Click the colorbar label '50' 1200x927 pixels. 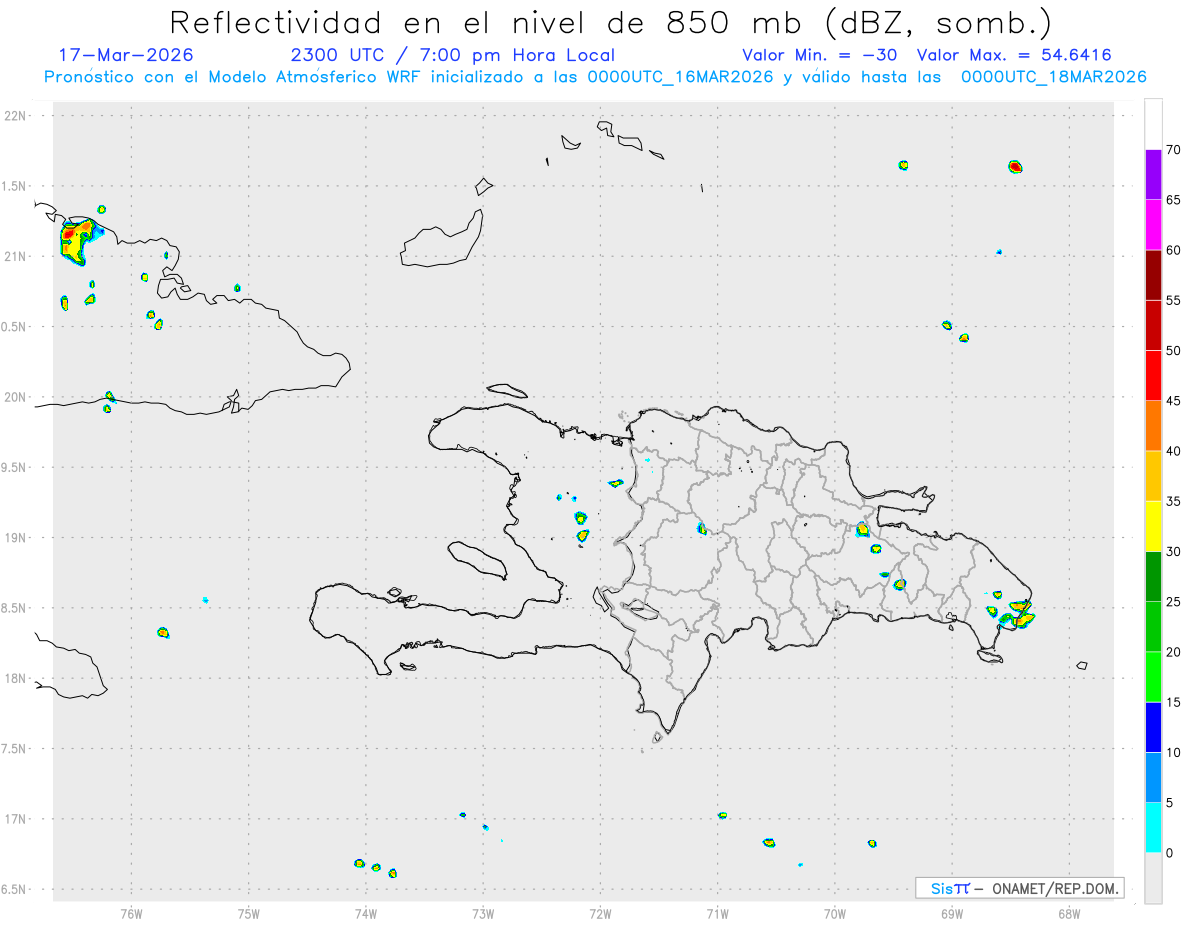click(x=1174, y=351)
